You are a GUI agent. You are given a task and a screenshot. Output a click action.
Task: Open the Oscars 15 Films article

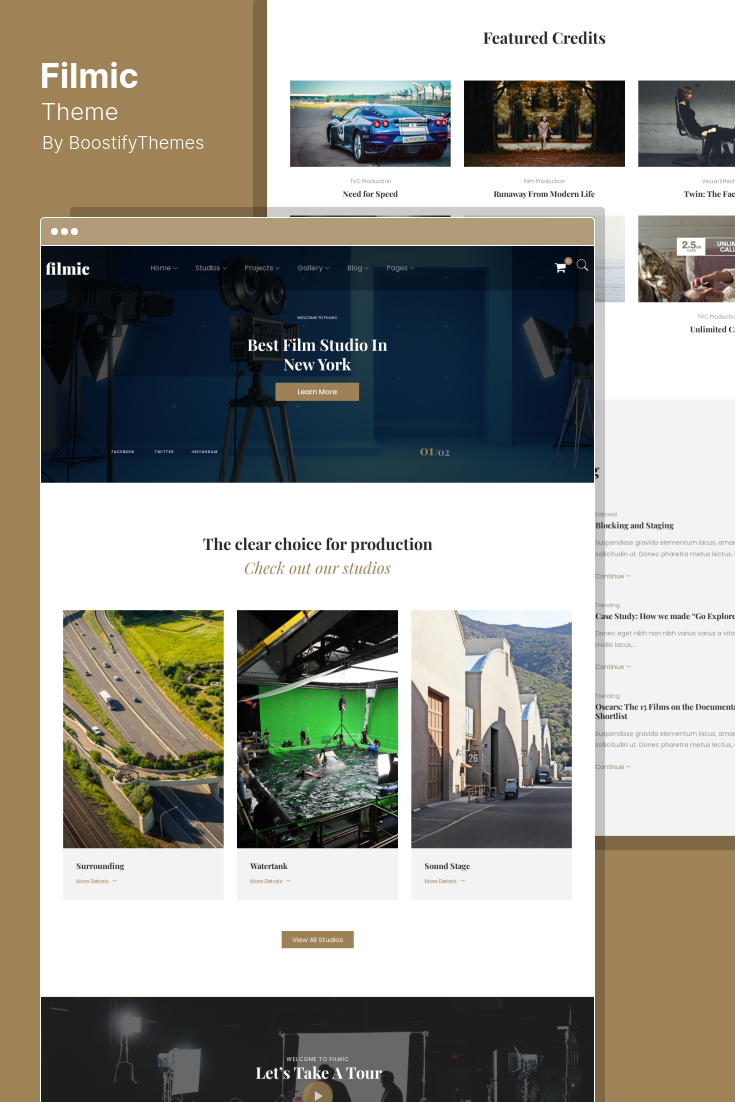pyautogui.click(x=665, y=711)
